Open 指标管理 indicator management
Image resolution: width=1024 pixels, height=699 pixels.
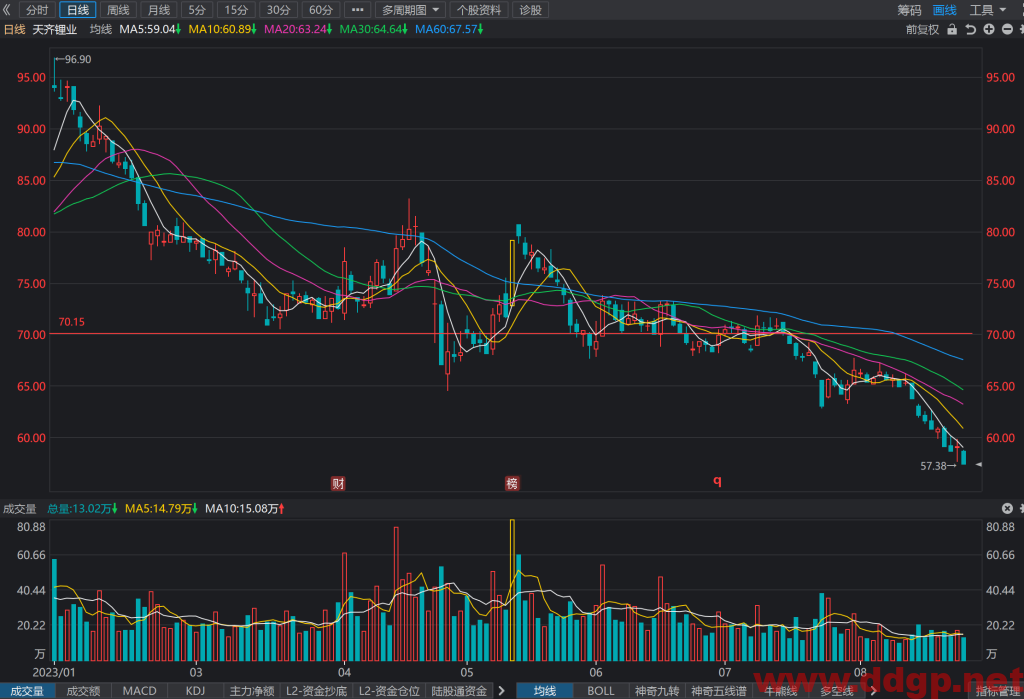999,691
